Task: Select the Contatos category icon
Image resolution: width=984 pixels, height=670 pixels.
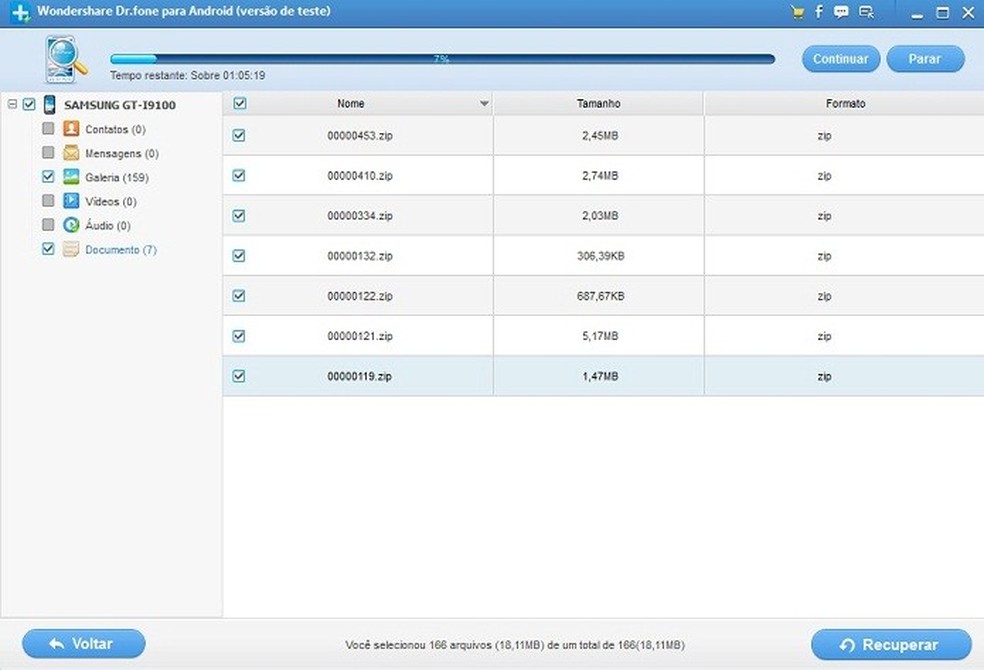Action: (x=71, y=129)
